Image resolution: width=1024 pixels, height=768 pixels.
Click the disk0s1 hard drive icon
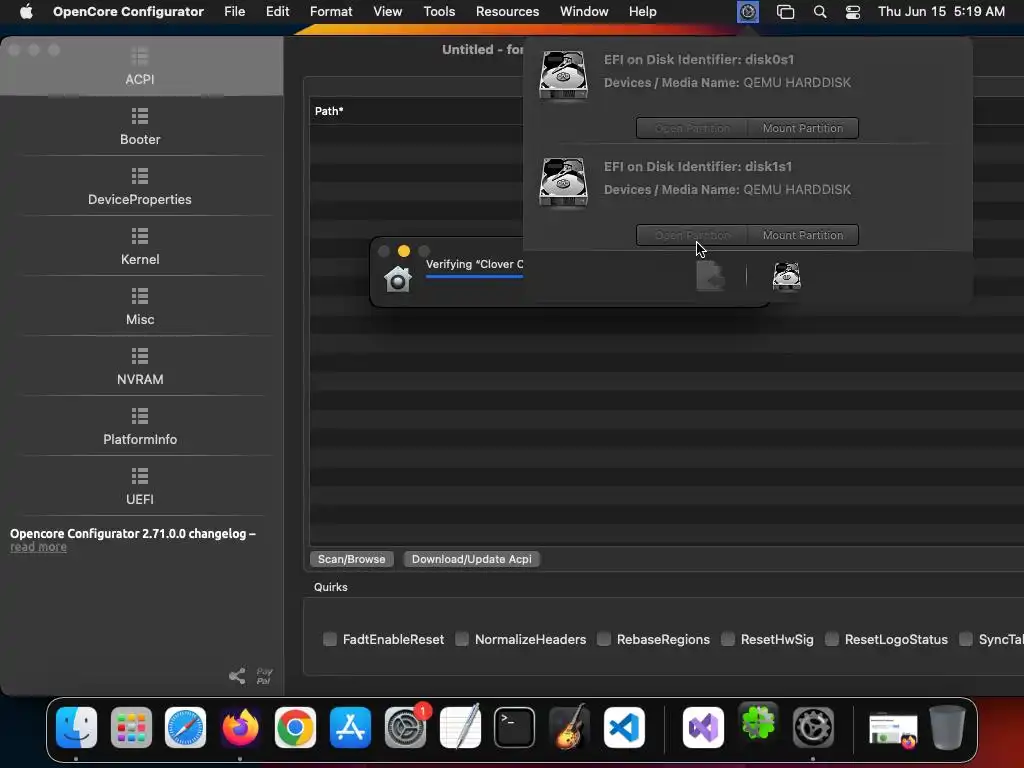point(563,76)
